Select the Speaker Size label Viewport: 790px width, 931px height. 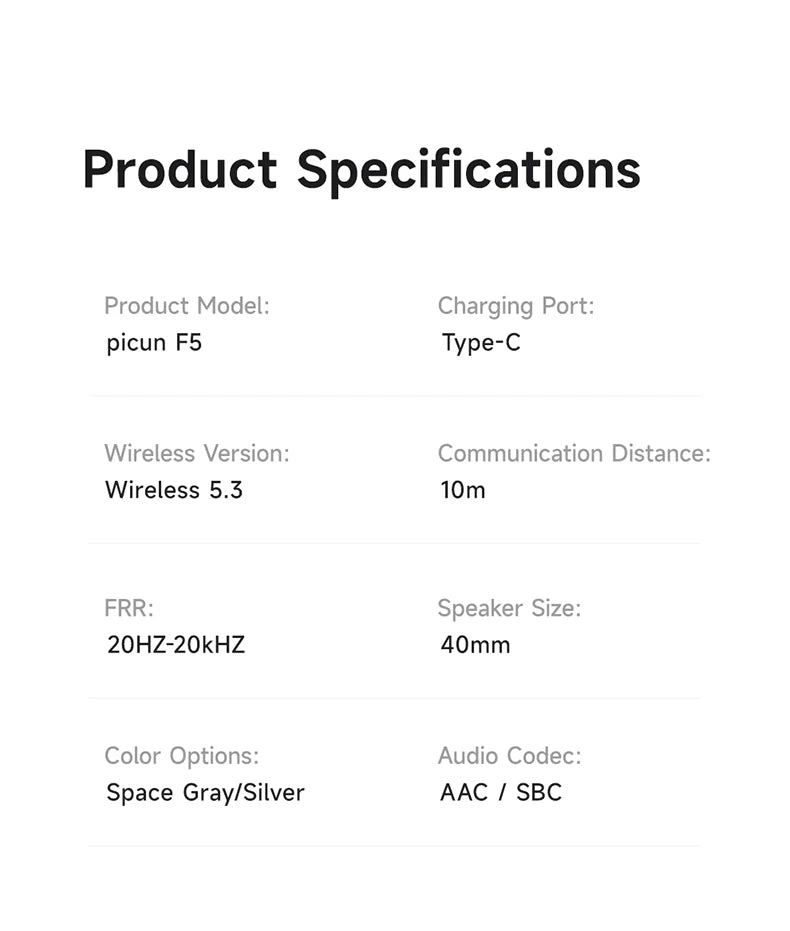click(x=508, y=608)
